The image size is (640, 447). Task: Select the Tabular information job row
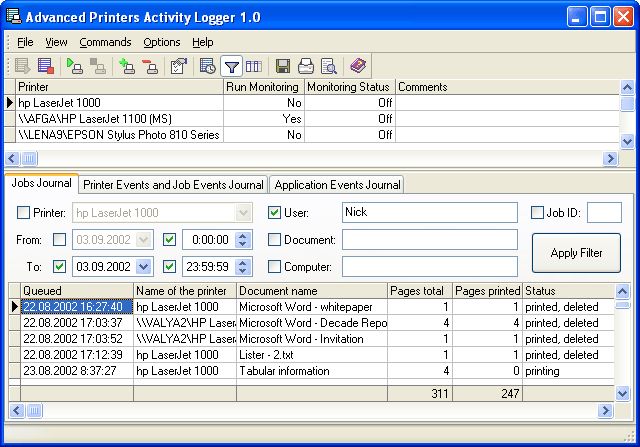pyautogui.click(x=311, y=371)
